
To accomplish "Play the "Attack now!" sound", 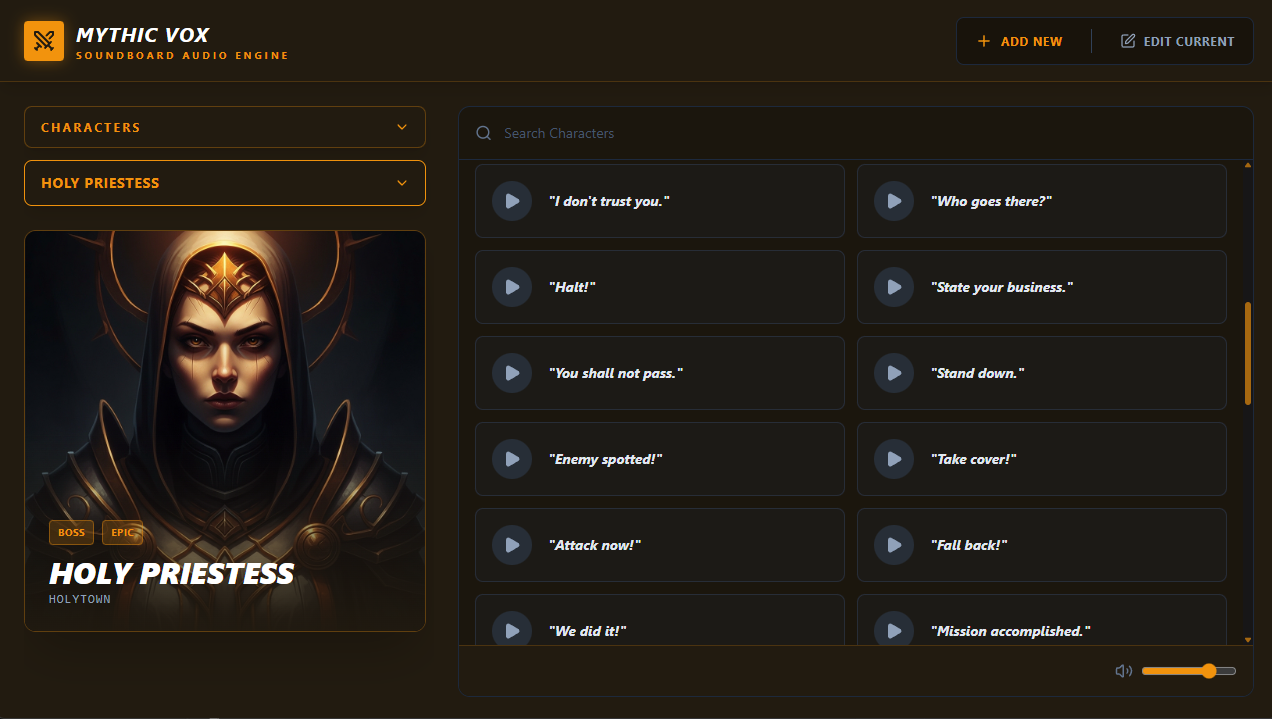I will coord(512,545).
